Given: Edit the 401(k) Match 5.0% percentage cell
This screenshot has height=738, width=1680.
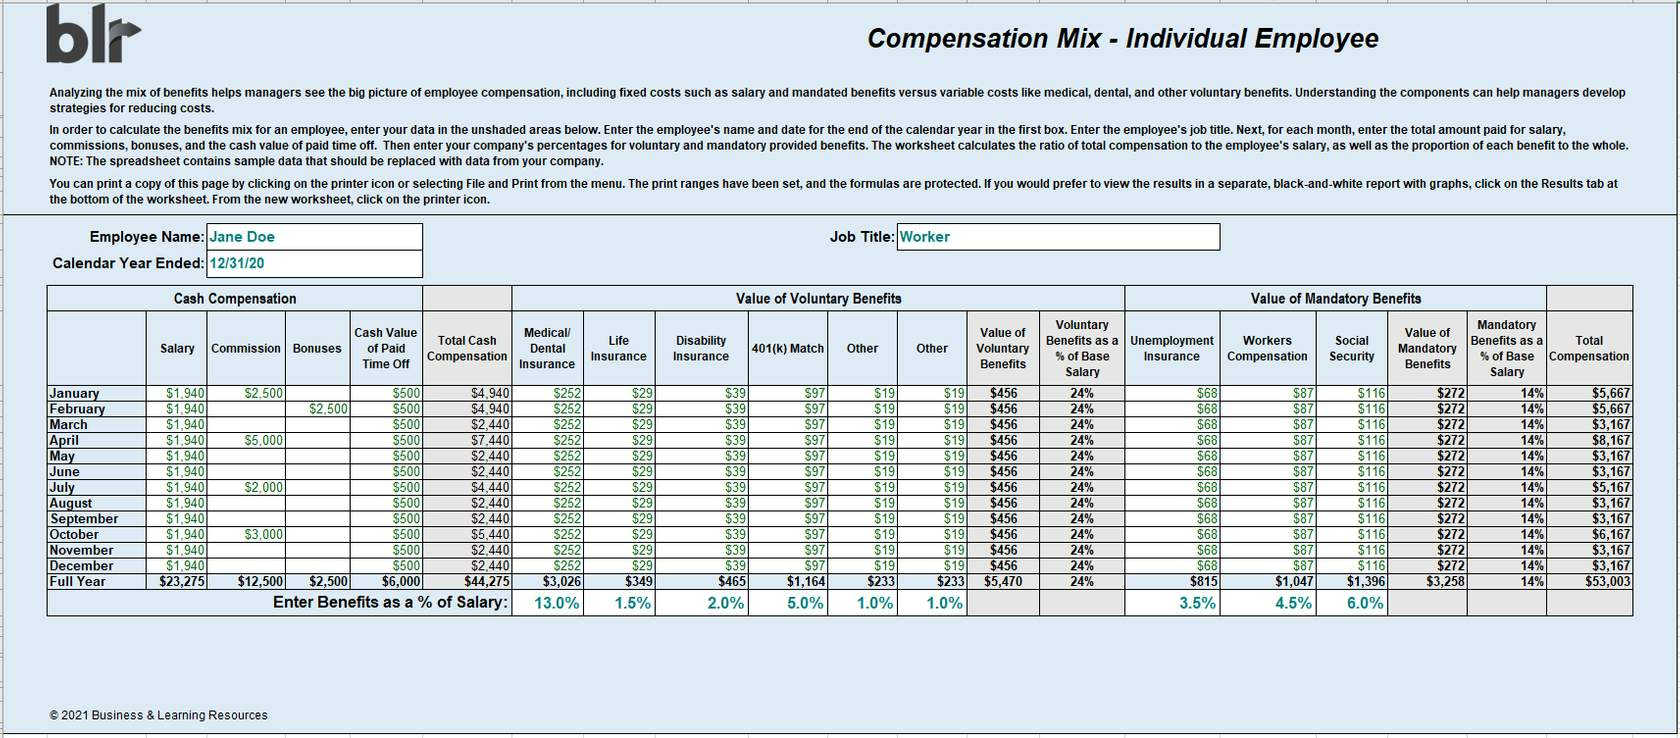Looking at the screenshot, I should (x=788, y=603).
